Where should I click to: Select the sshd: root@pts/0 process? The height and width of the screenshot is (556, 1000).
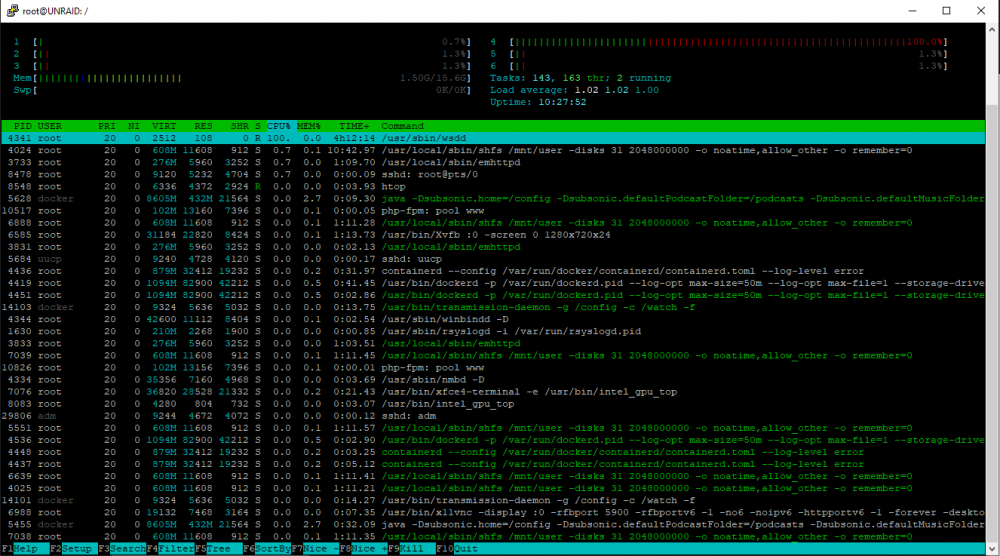point(493,175)
